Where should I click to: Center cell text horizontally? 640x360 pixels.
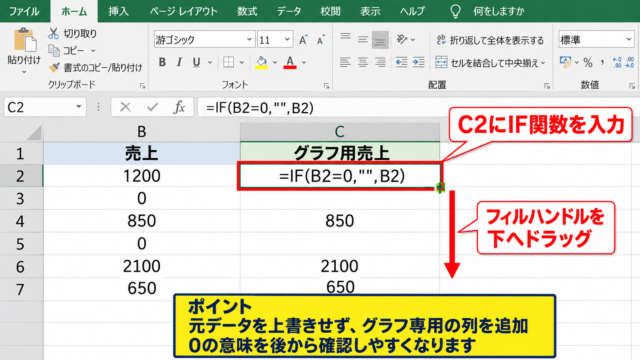362,62
